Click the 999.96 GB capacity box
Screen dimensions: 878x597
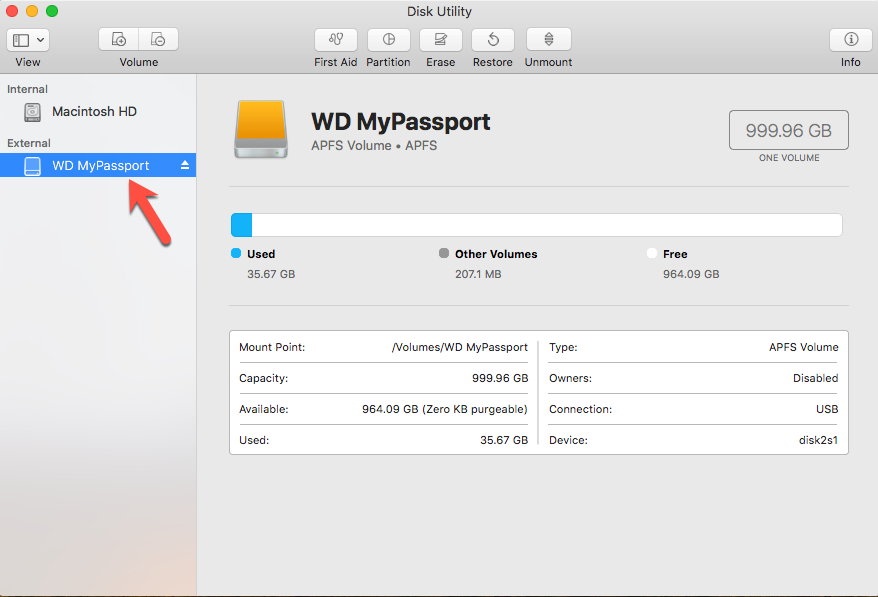(788, 130)
